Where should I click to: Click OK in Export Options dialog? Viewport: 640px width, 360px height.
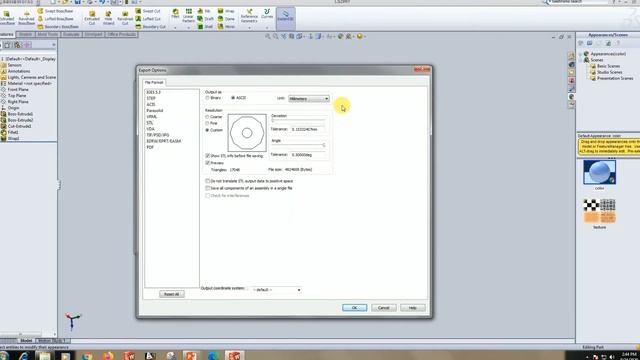pos(354,308)
